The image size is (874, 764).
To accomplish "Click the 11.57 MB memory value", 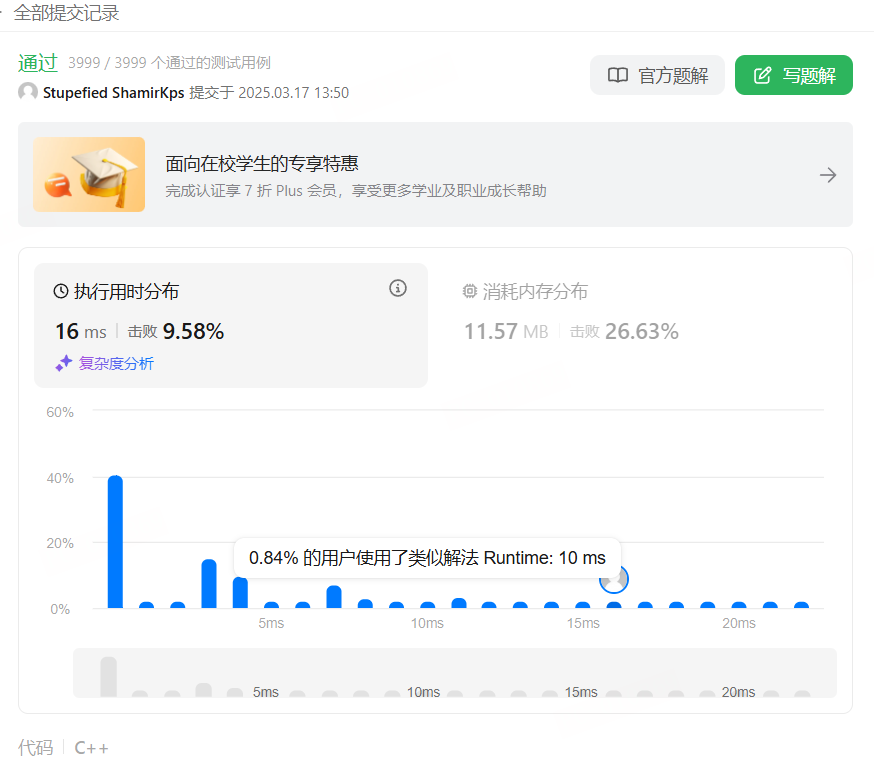I will [x=506, y=332].
